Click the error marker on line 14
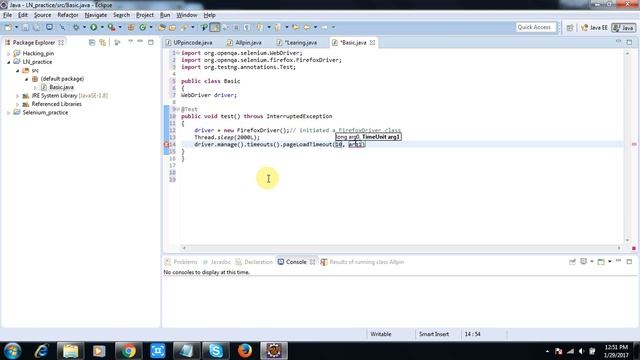This screenshot has height=360, width=640. pos(167,144)
